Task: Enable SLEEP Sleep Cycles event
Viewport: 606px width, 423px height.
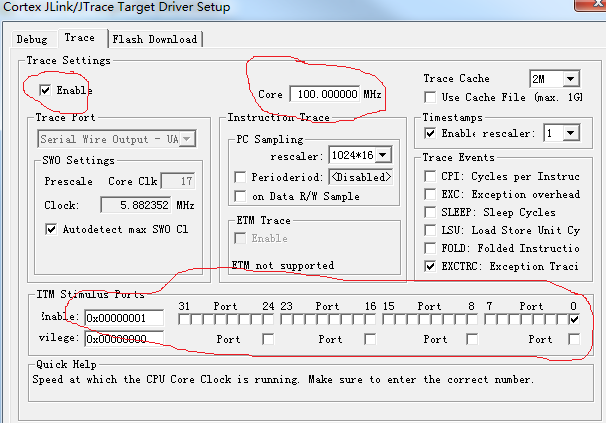Action: click(430, 212)
